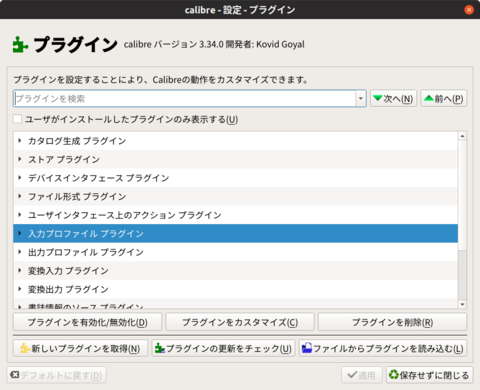Screen dimensions: 480x390
Task: Click the yellow puzzle icon for 新しいプラグインを取得
Action: tap(25, 348)
